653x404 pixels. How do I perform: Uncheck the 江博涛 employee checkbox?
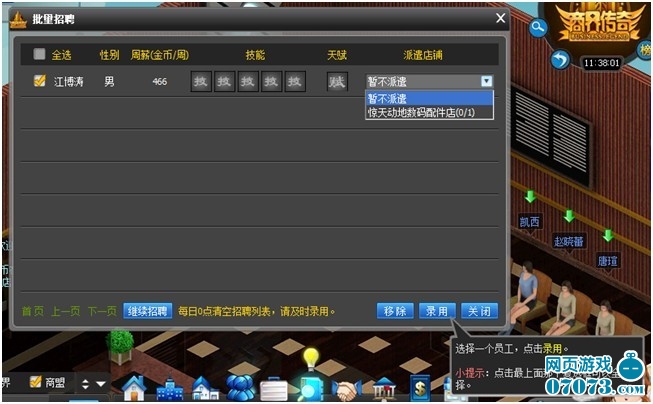(x=39, y=81)
